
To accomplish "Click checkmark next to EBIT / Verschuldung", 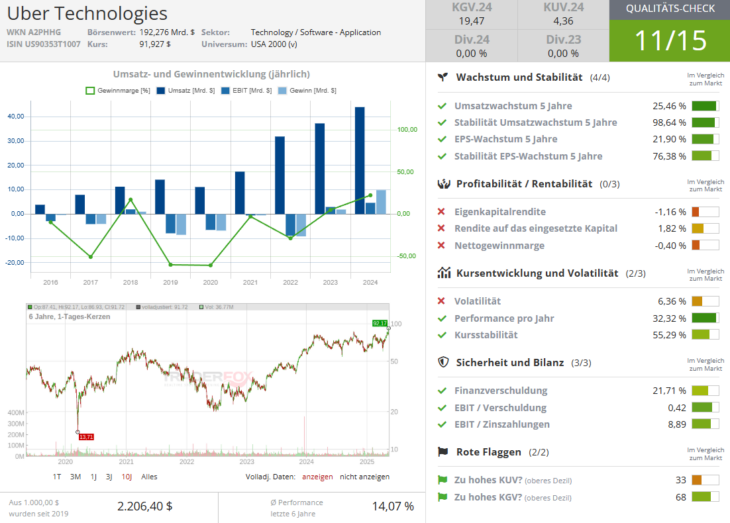I will (x=442, y=408).
